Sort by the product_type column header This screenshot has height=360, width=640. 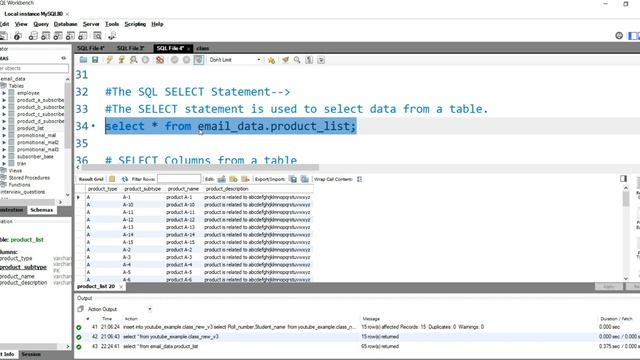pyautogui.click(x=102, y=189)
